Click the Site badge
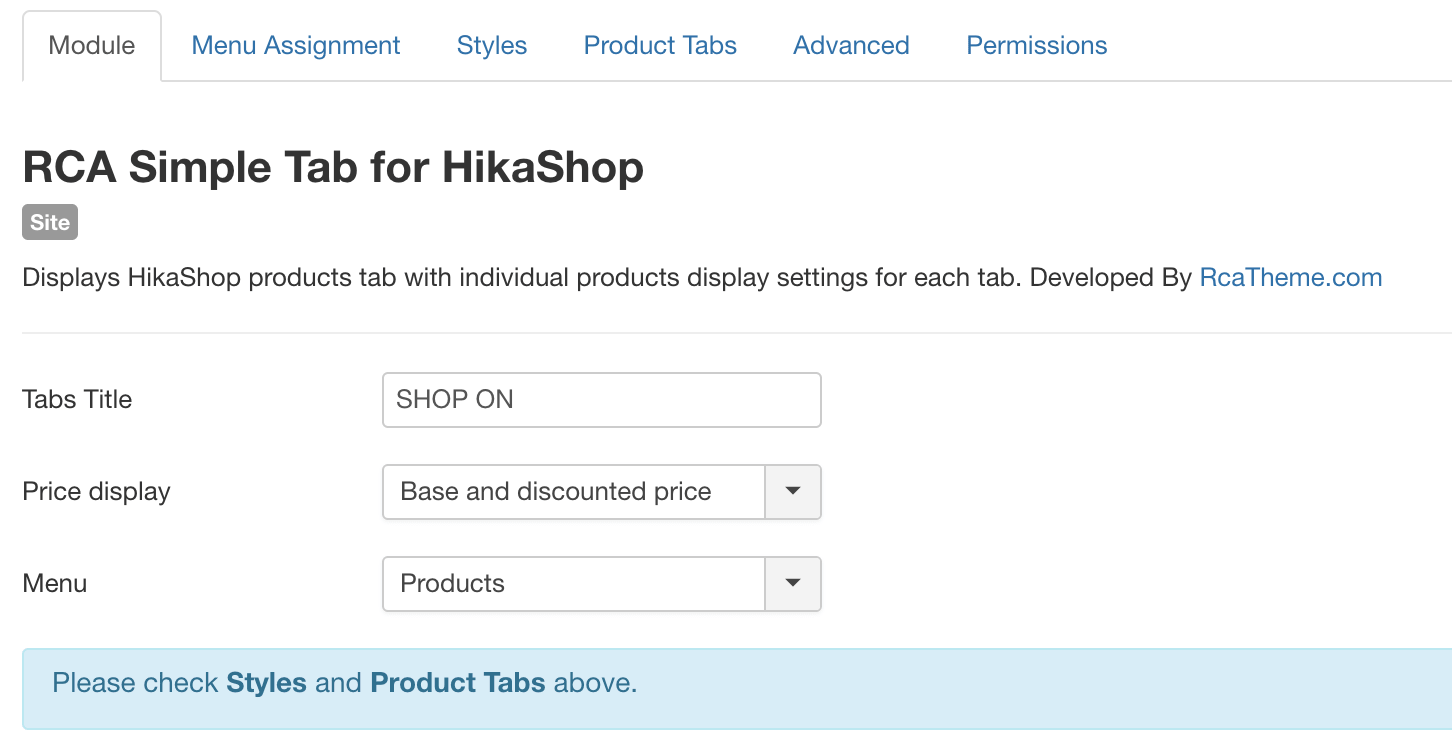The height and width of the screenshot is (745, 1452). point(50,222)
